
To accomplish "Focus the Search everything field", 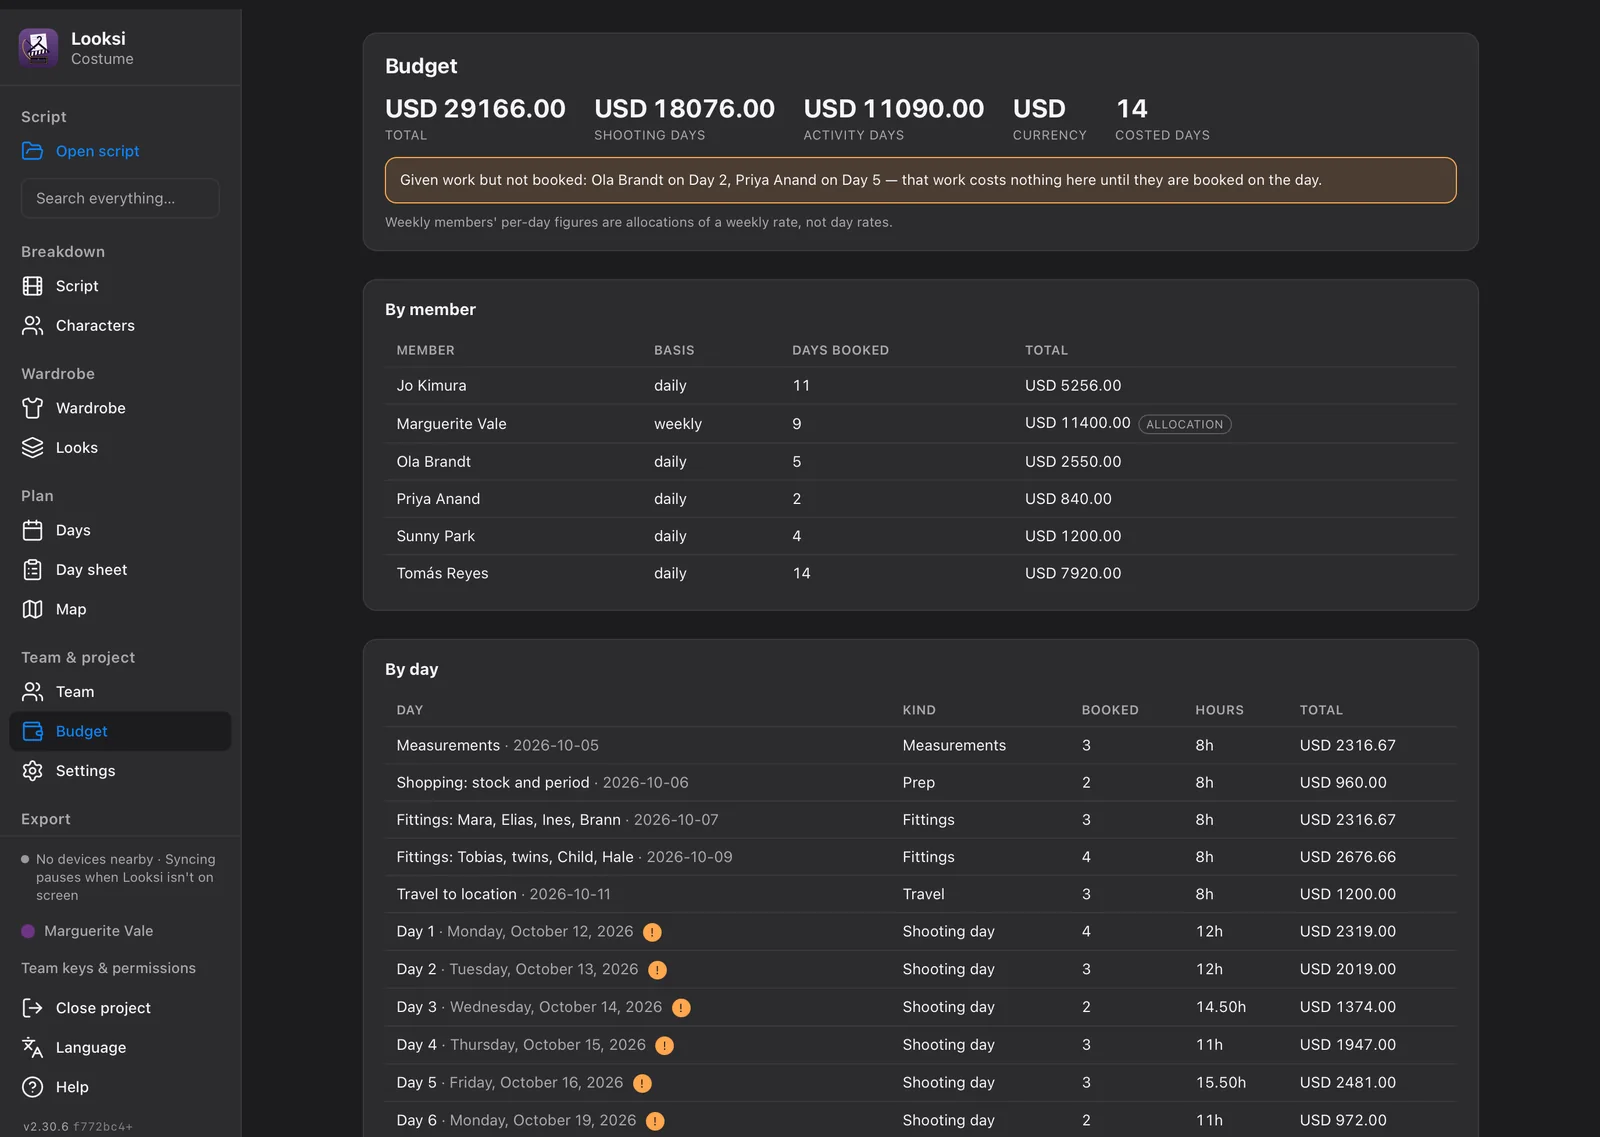I will click(x=120, y=198).
